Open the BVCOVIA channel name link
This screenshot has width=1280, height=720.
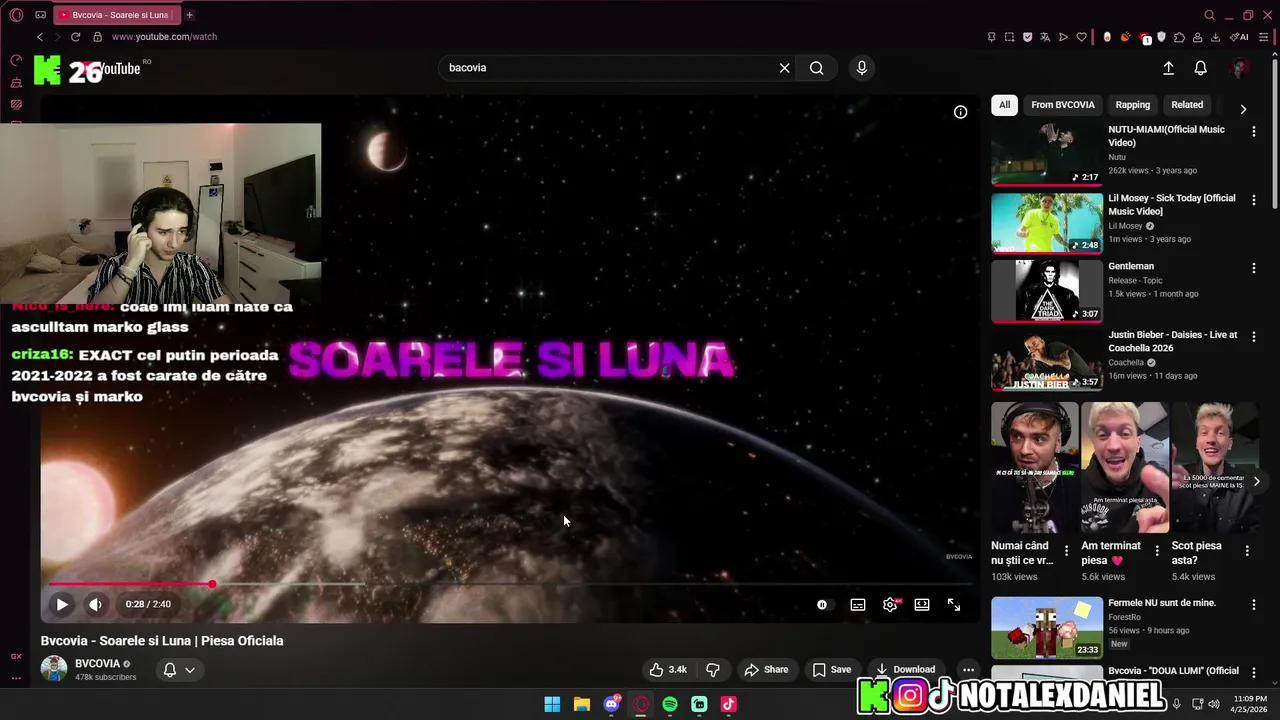click(97, 663)
